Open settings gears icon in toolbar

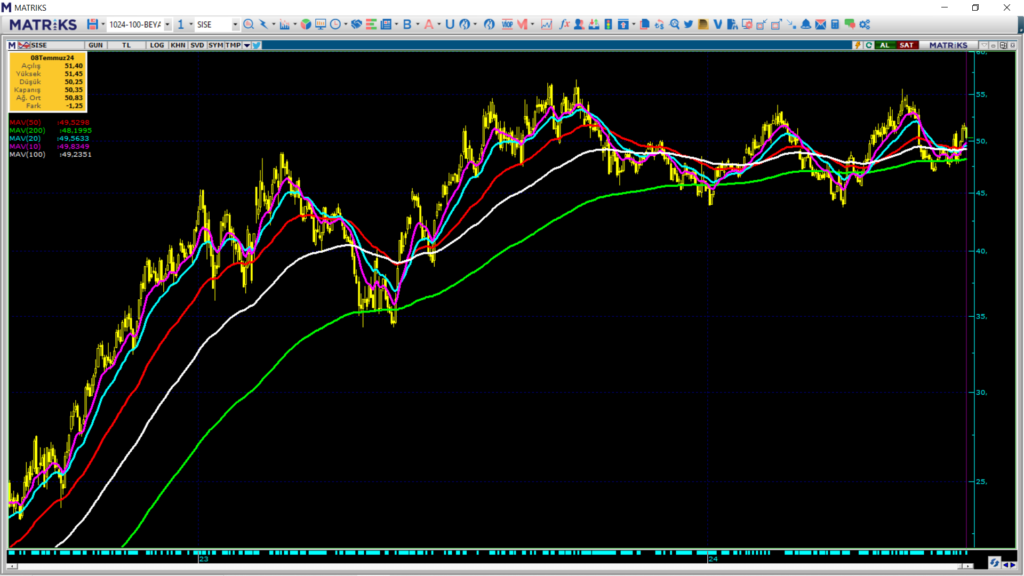click(x=864, y=24)
